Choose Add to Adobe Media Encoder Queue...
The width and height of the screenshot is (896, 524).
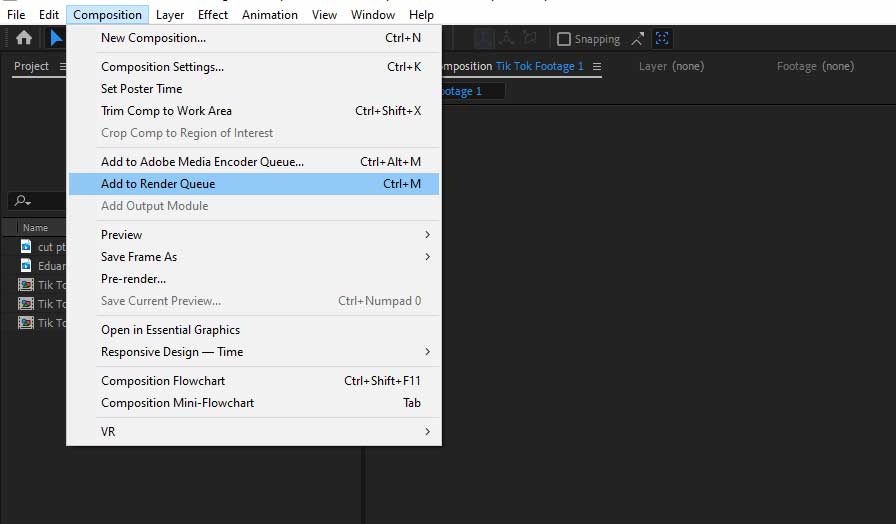254,162
